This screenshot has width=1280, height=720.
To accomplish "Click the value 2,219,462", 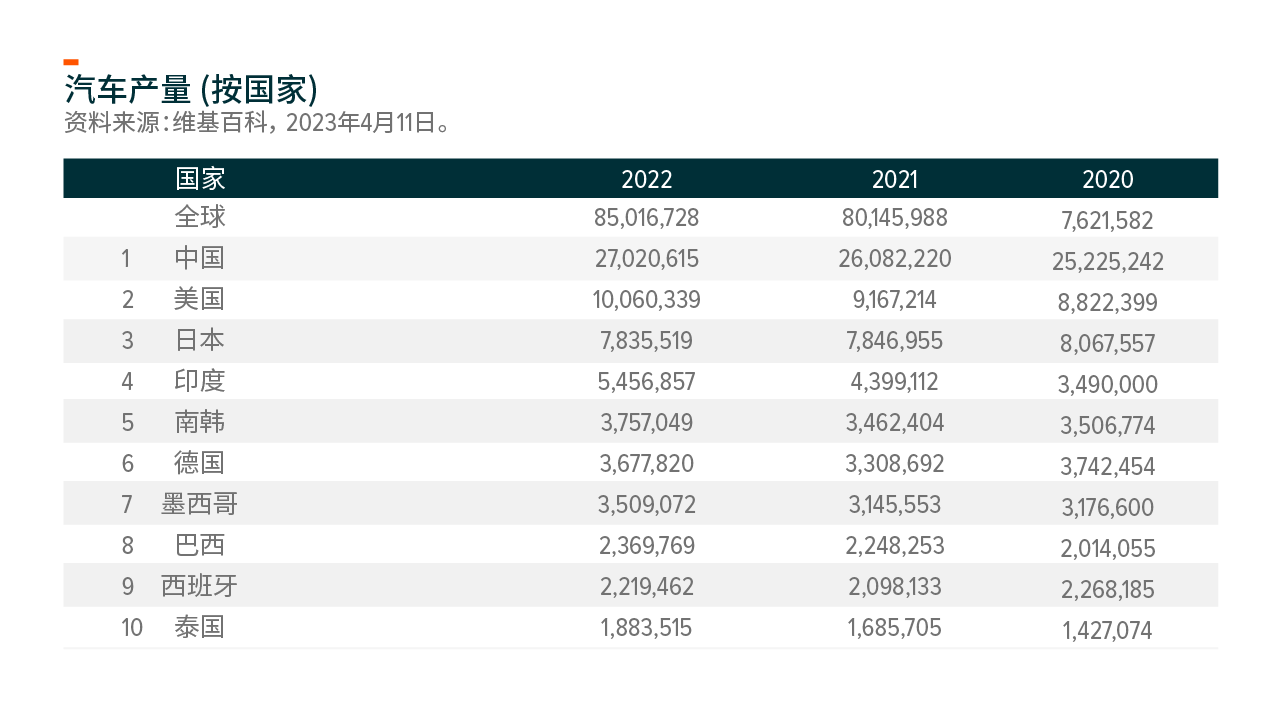I will click(647, 587).
